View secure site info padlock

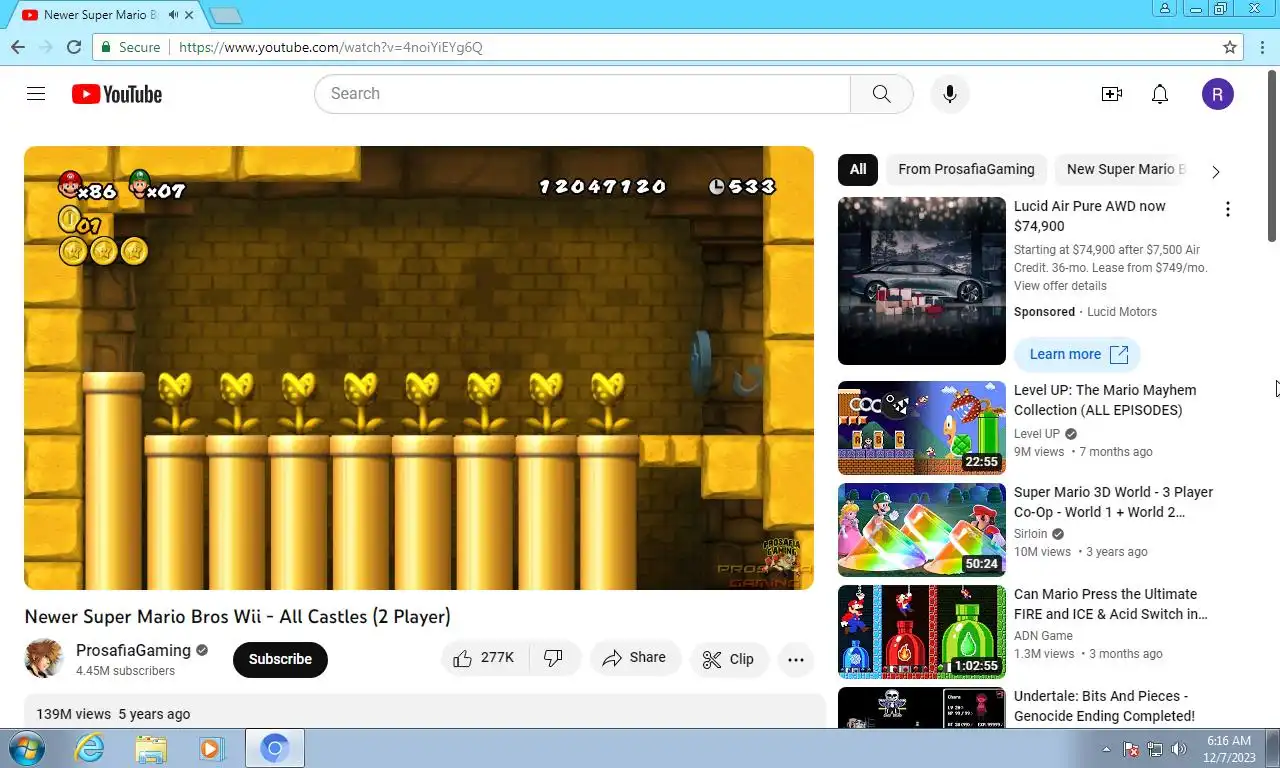tap(108, 47)
